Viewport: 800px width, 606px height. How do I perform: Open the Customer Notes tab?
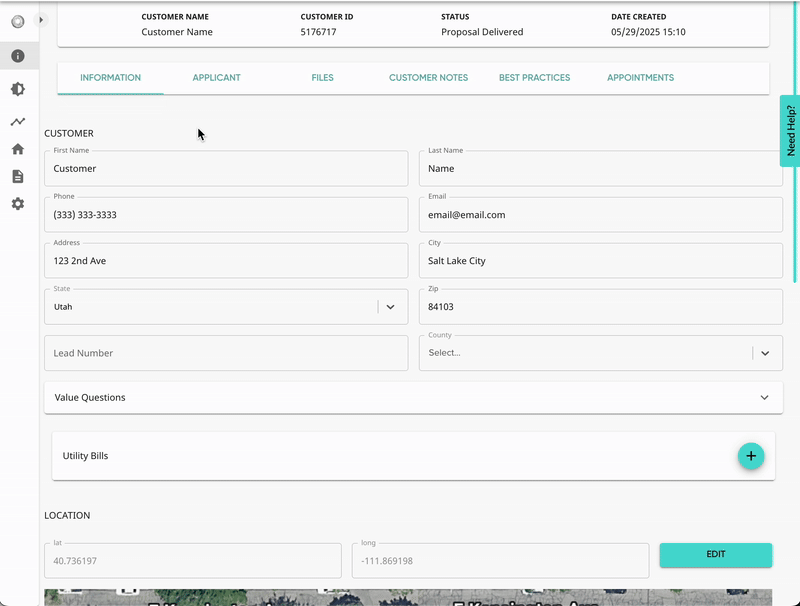(x=428, y=78)
